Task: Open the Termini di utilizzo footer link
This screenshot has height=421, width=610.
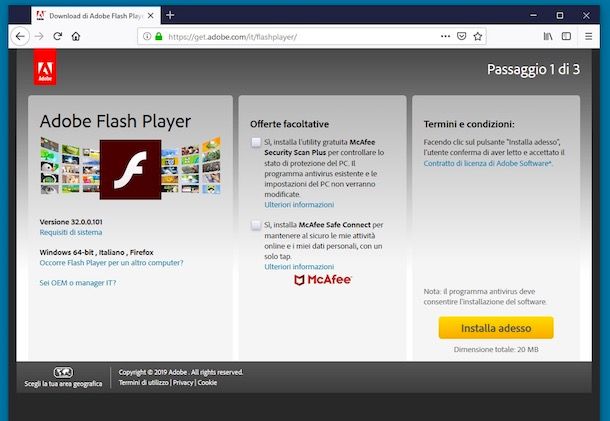Action: pos(144,382)
